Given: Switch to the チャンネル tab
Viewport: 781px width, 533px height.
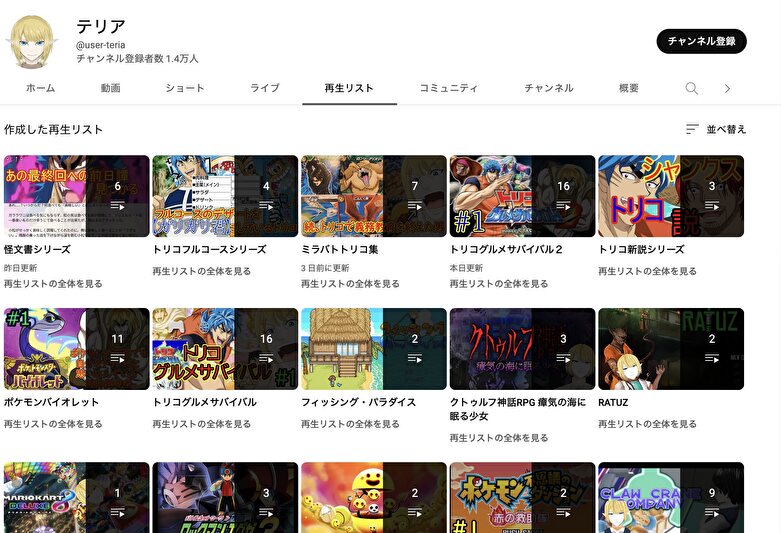Looking at the screenshot, I should click(x=549, y=88).
